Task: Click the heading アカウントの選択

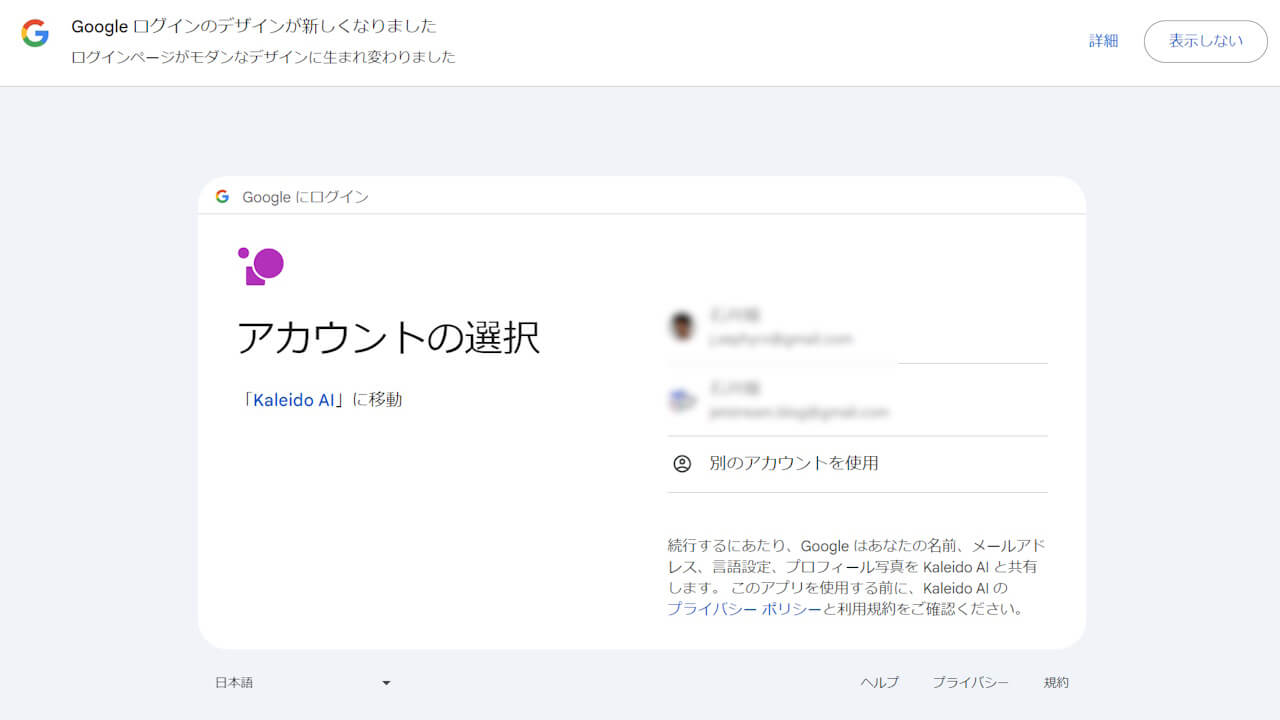Action: (388, 338)
